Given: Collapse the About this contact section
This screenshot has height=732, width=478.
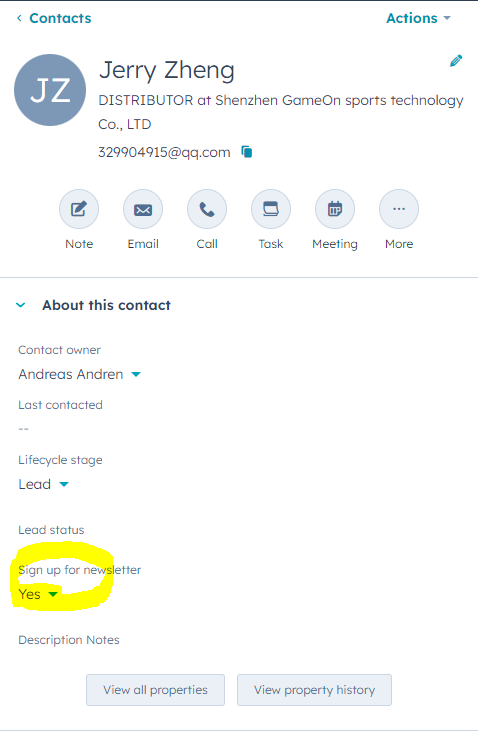Looking at the screenshot, I should point(21,305).
